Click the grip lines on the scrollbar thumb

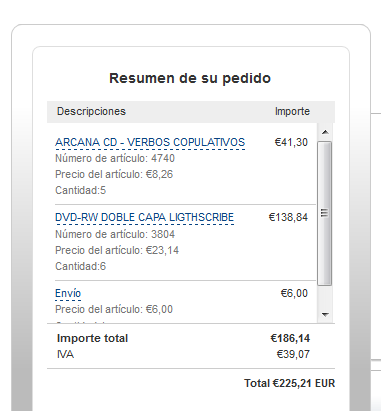click(325, 213)
